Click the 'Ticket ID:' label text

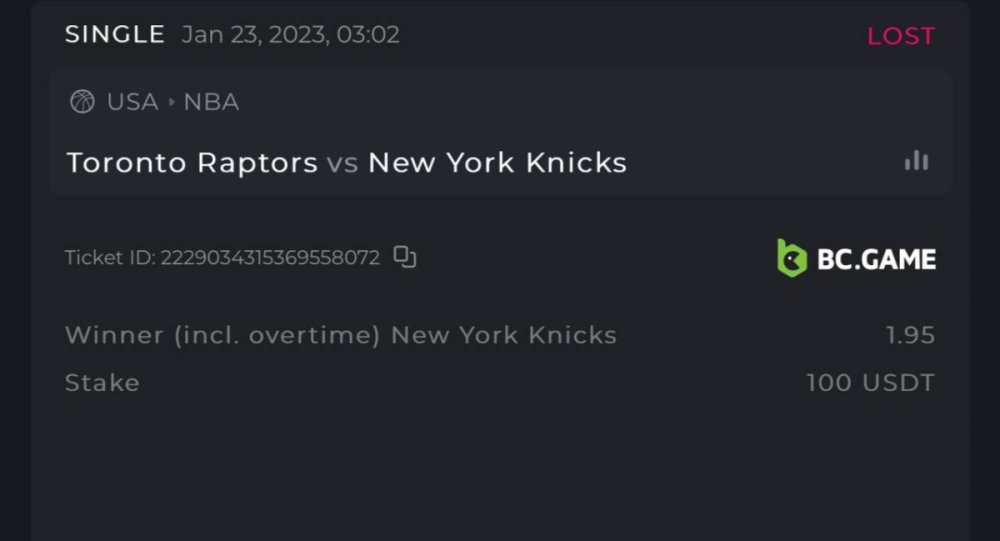pyautogui.click(x=110, y=258)
